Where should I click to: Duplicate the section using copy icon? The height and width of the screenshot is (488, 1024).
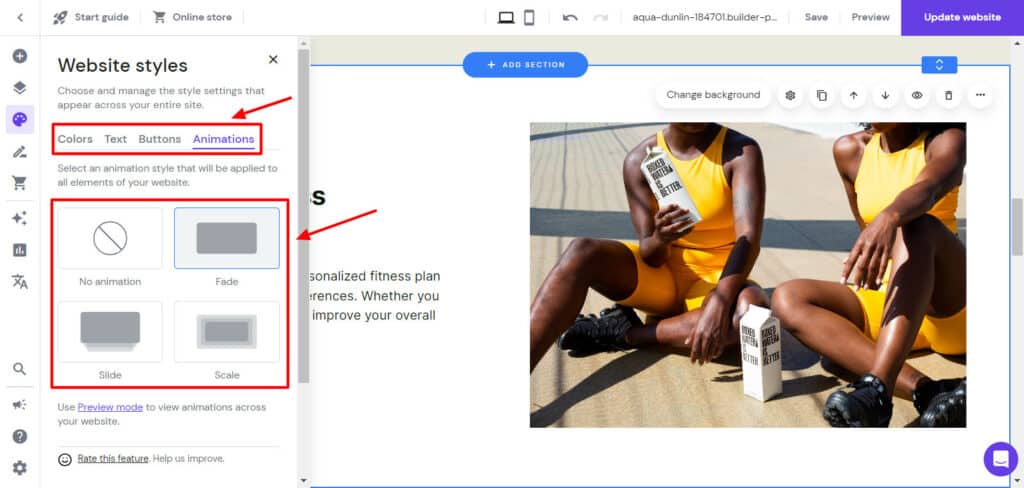(x=822, y=95)
